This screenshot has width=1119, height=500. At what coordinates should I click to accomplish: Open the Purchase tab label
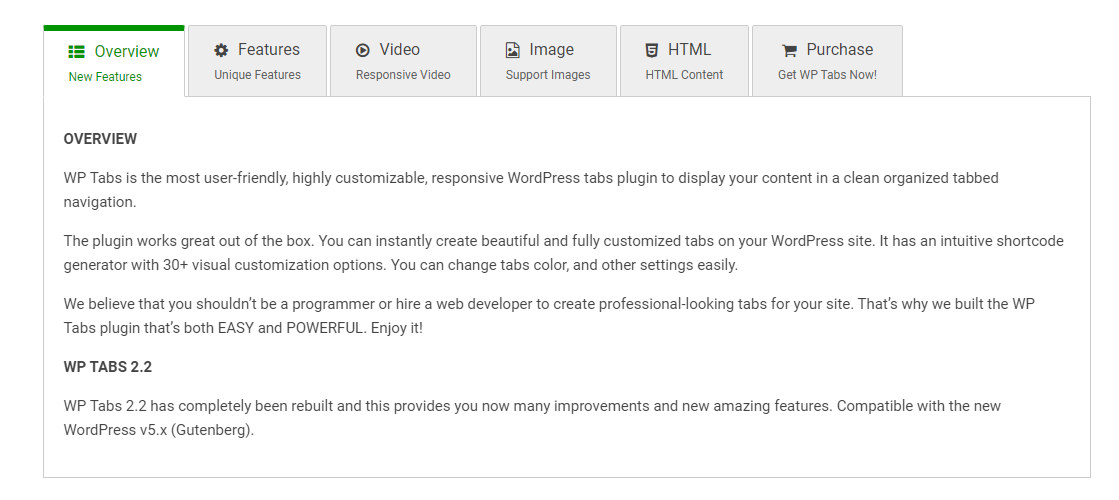coord(840,49)
